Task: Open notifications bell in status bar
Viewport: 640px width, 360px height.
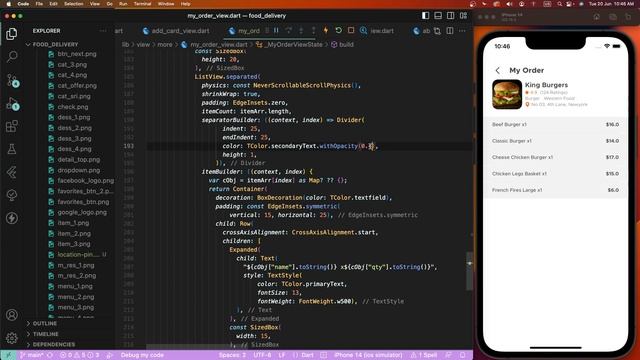Action: [462, 355]
